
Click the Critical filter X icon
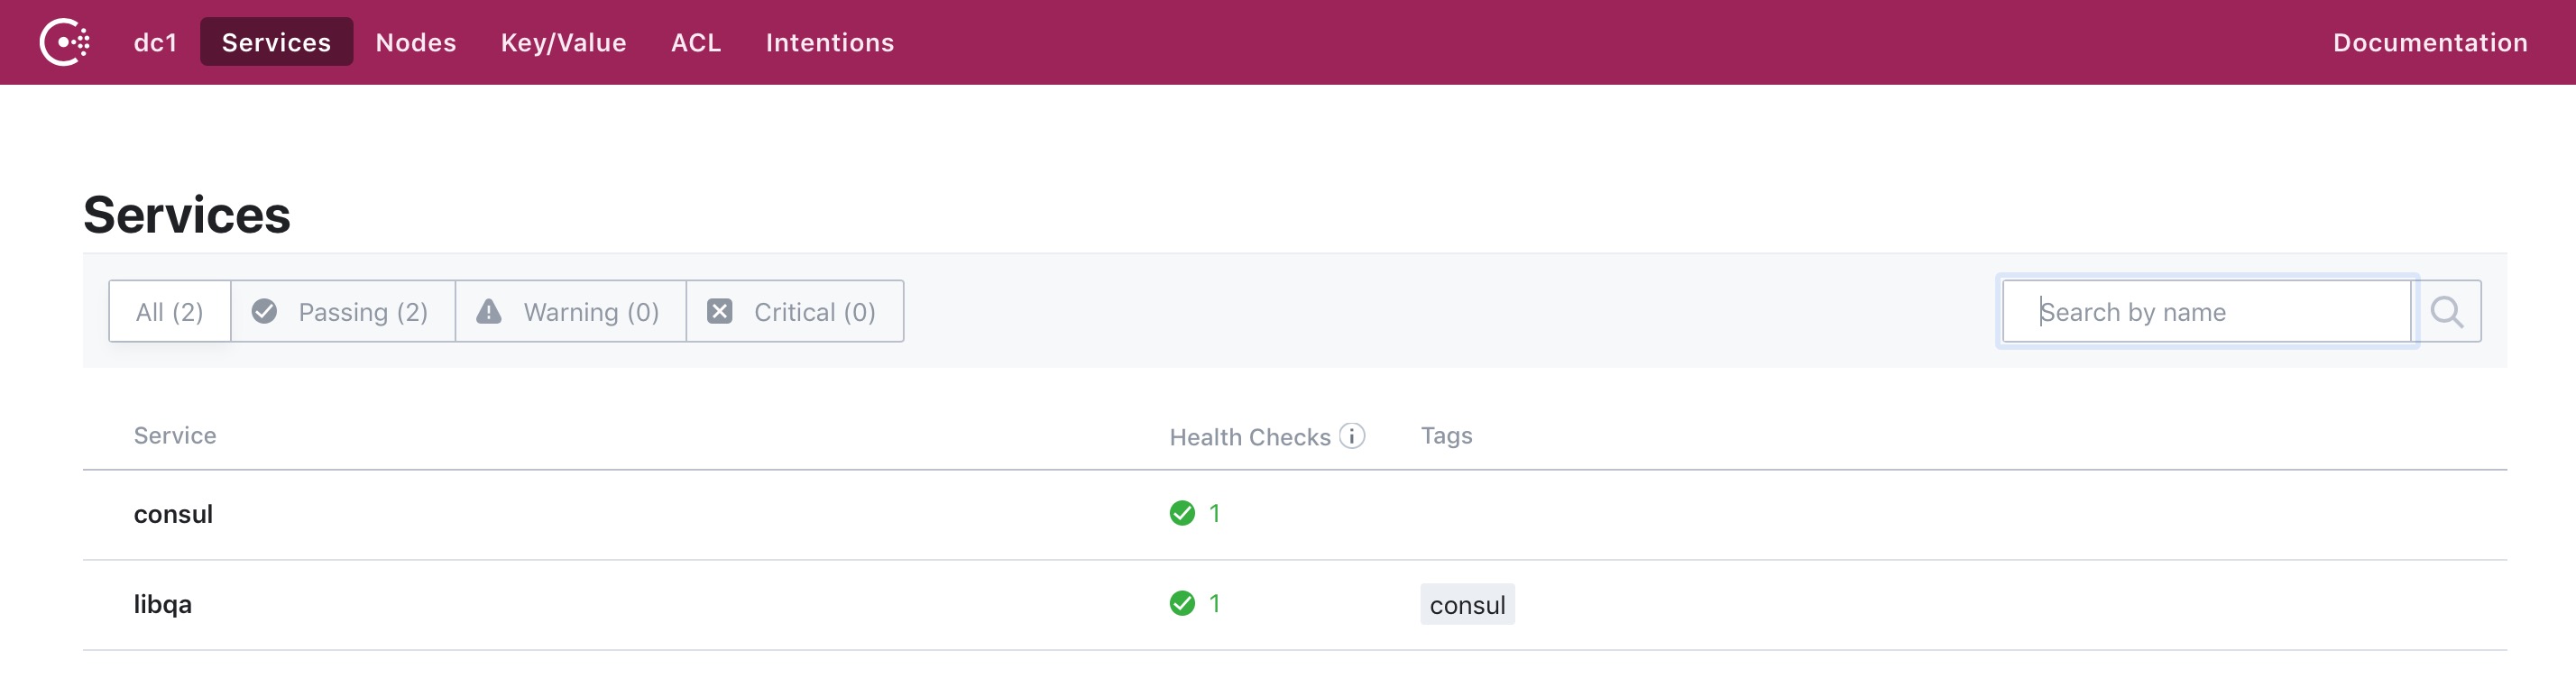[x=719, y=311]
